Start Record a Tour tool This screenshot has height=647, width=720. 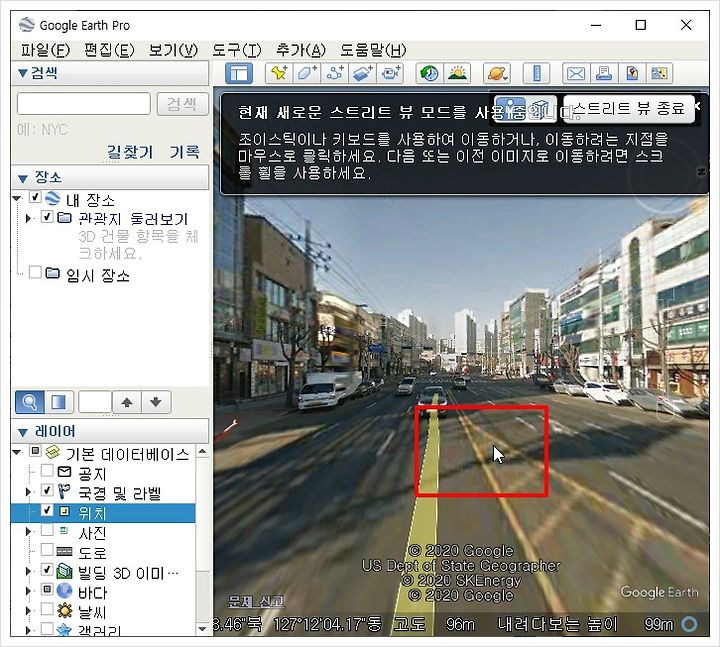390,73
